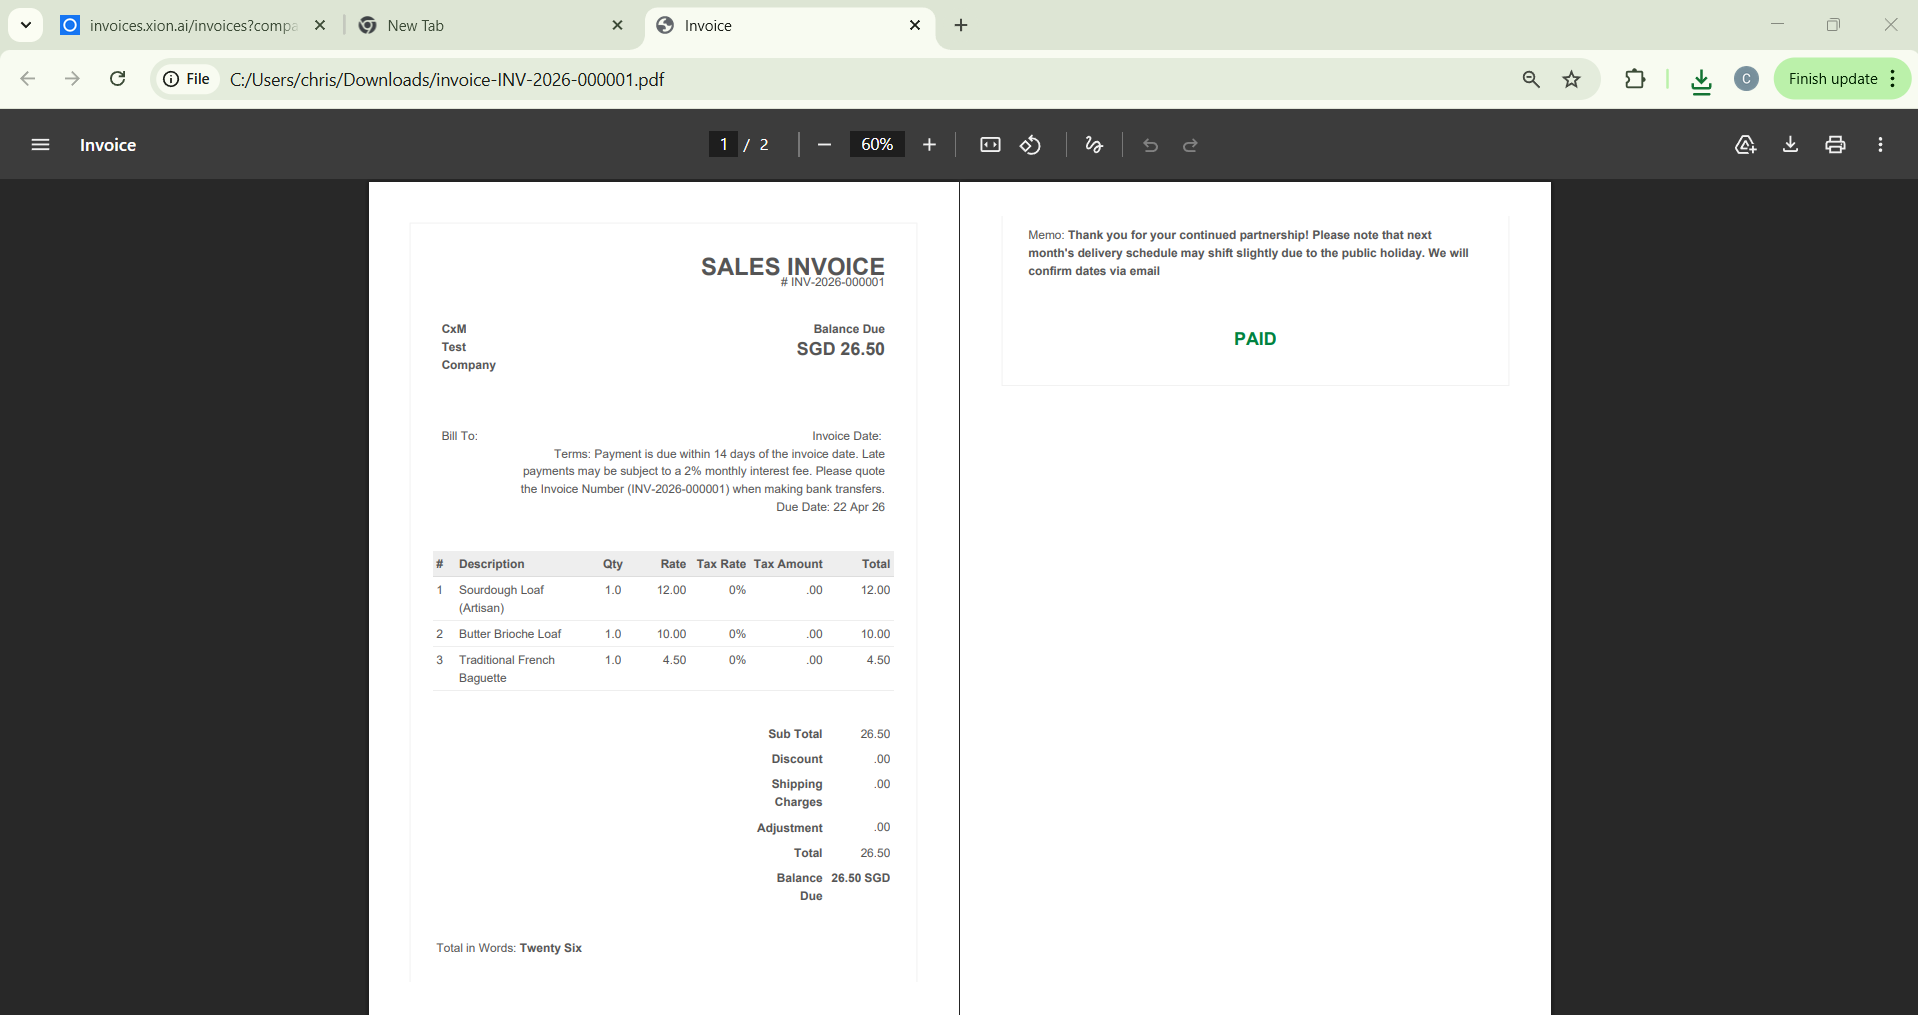
Task: Print the invoice document
Action: pos(1835,145)
